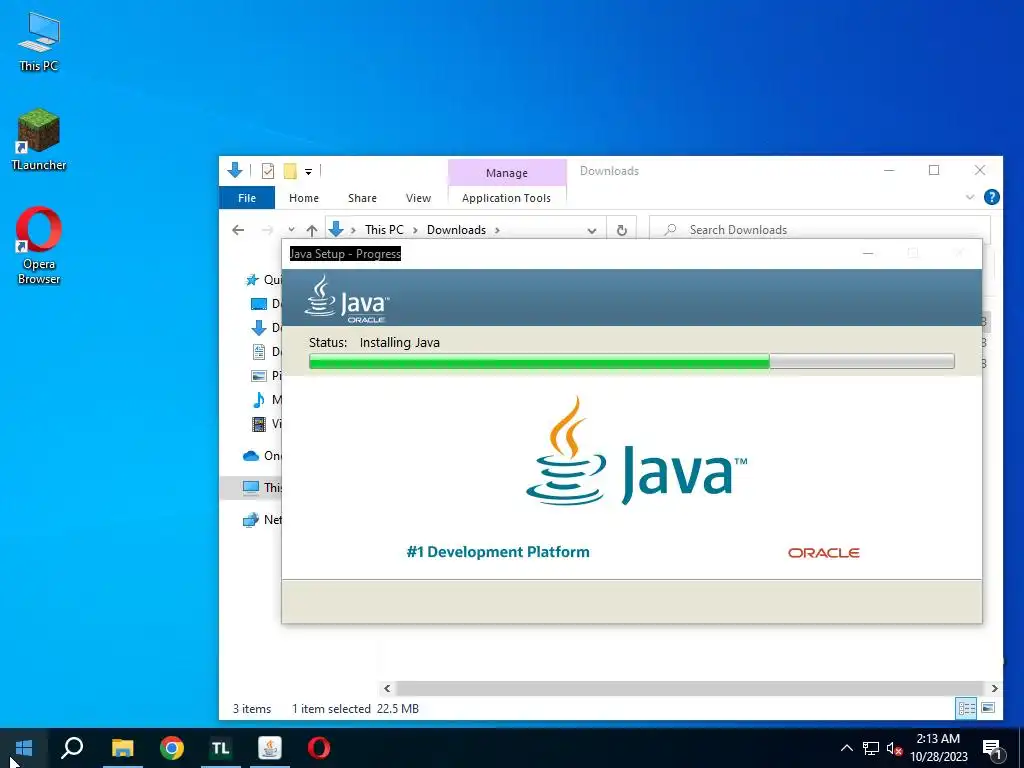Click Downloads in address breadcrumb
Viewport: 1024px width, 768px height.
tap(456, 230)
